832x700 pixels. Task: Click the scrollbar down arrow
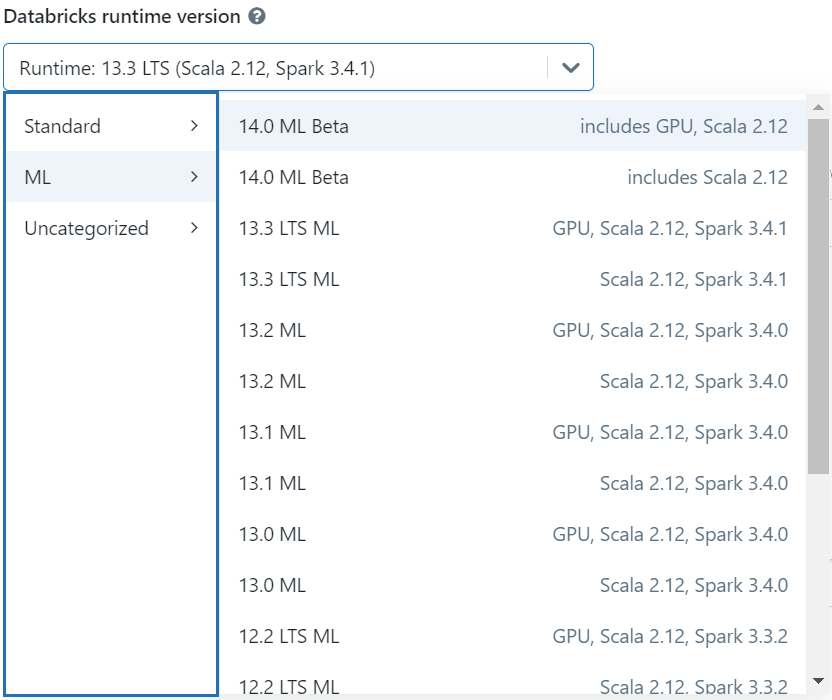[818, 681]
